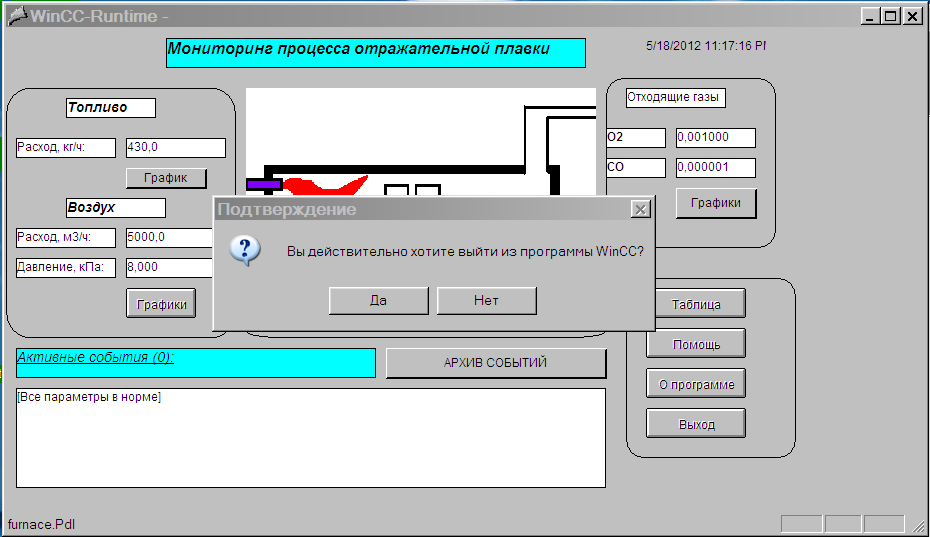
Task: Minimize the WinCC-Runtime window
Action: pos(870,16)
